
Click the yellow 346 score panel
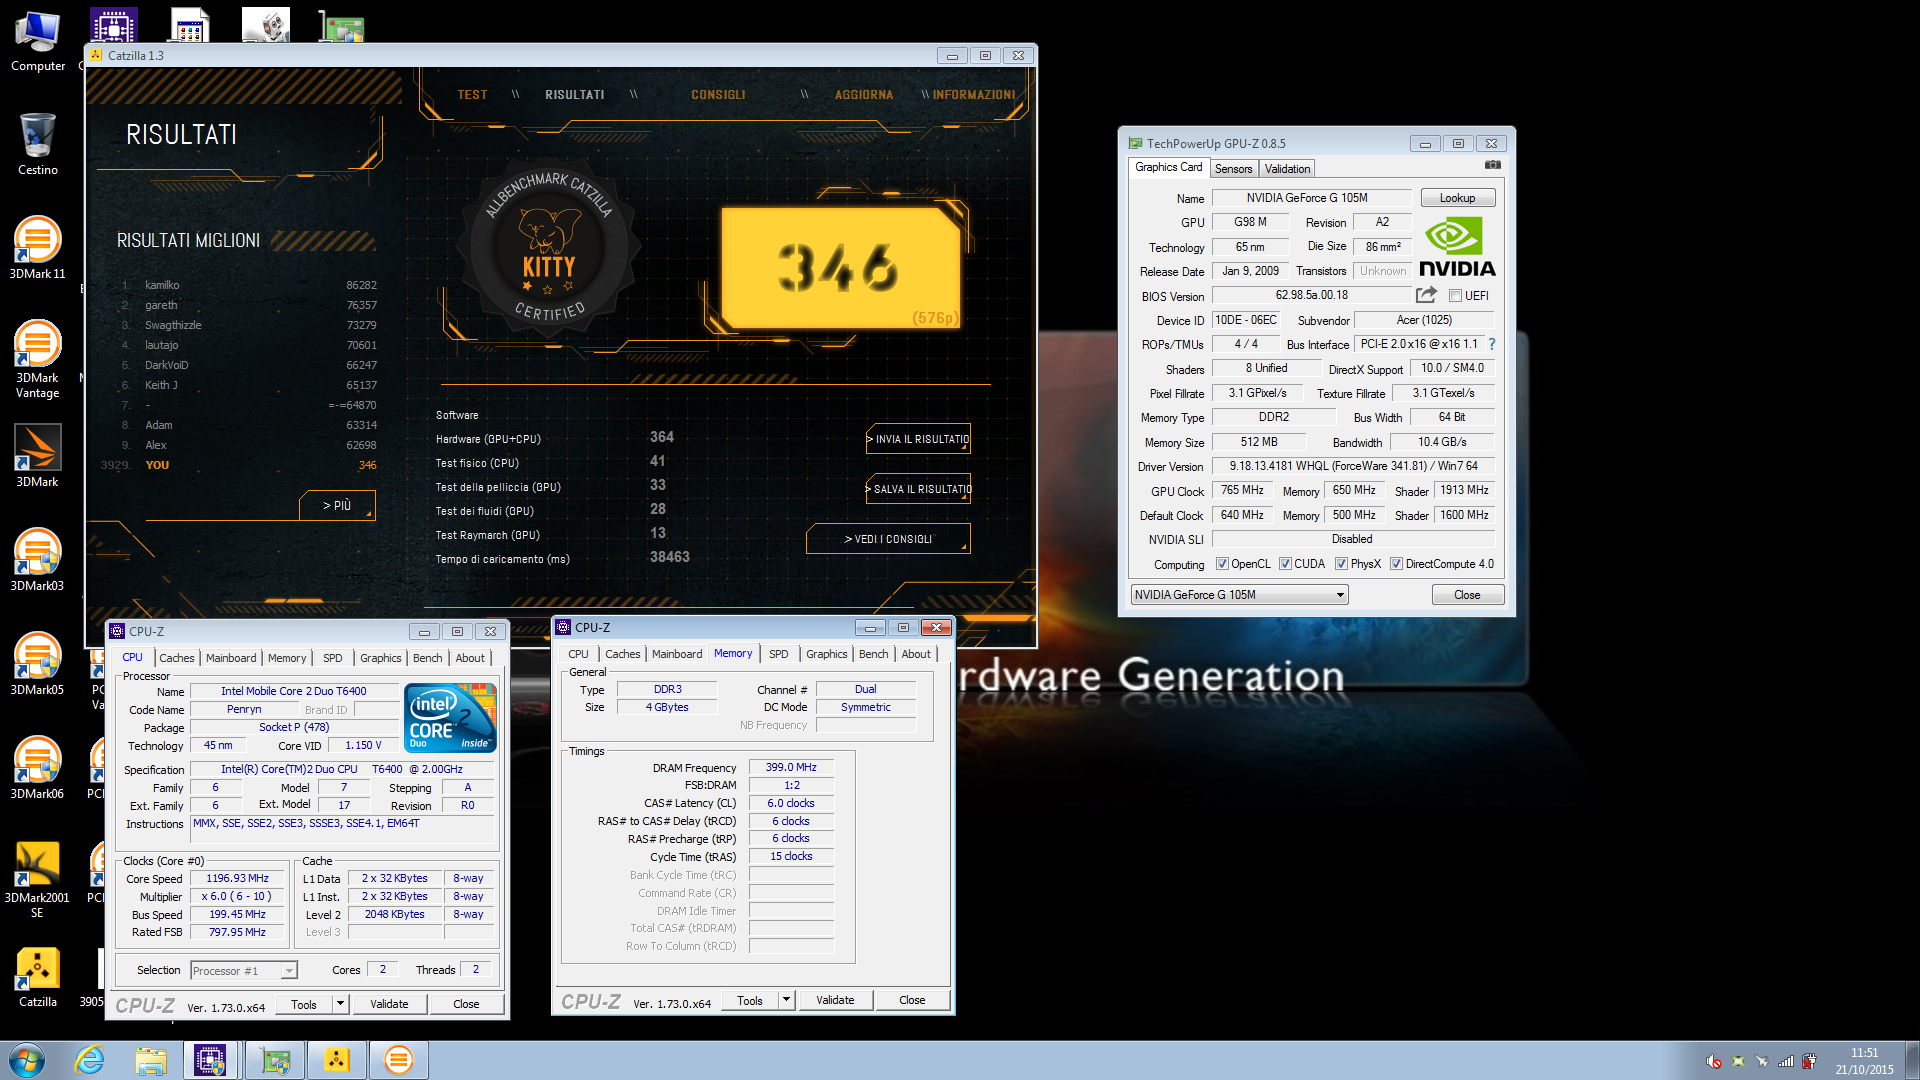840,267
